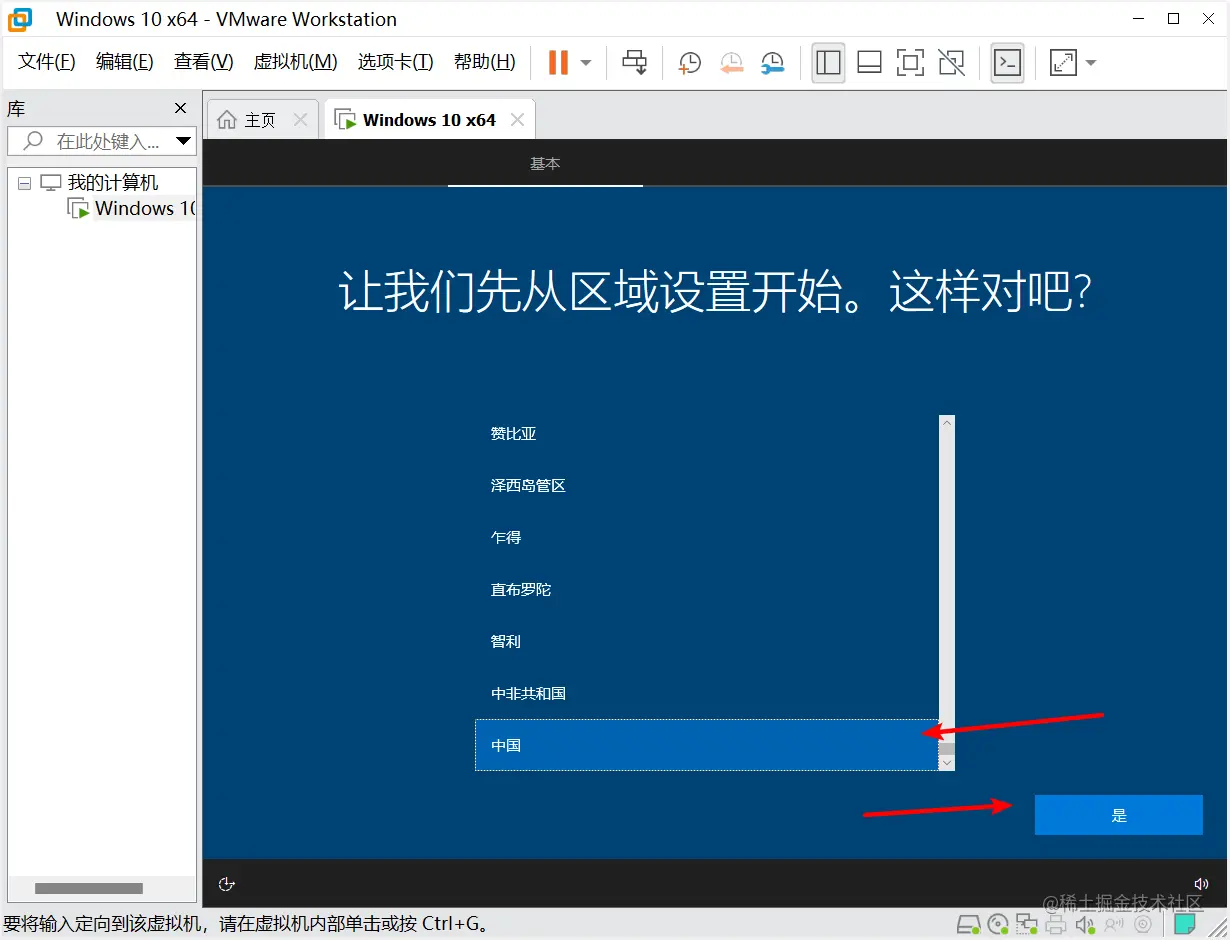Click the VMware Workstation title bar logo

[20, 19]
